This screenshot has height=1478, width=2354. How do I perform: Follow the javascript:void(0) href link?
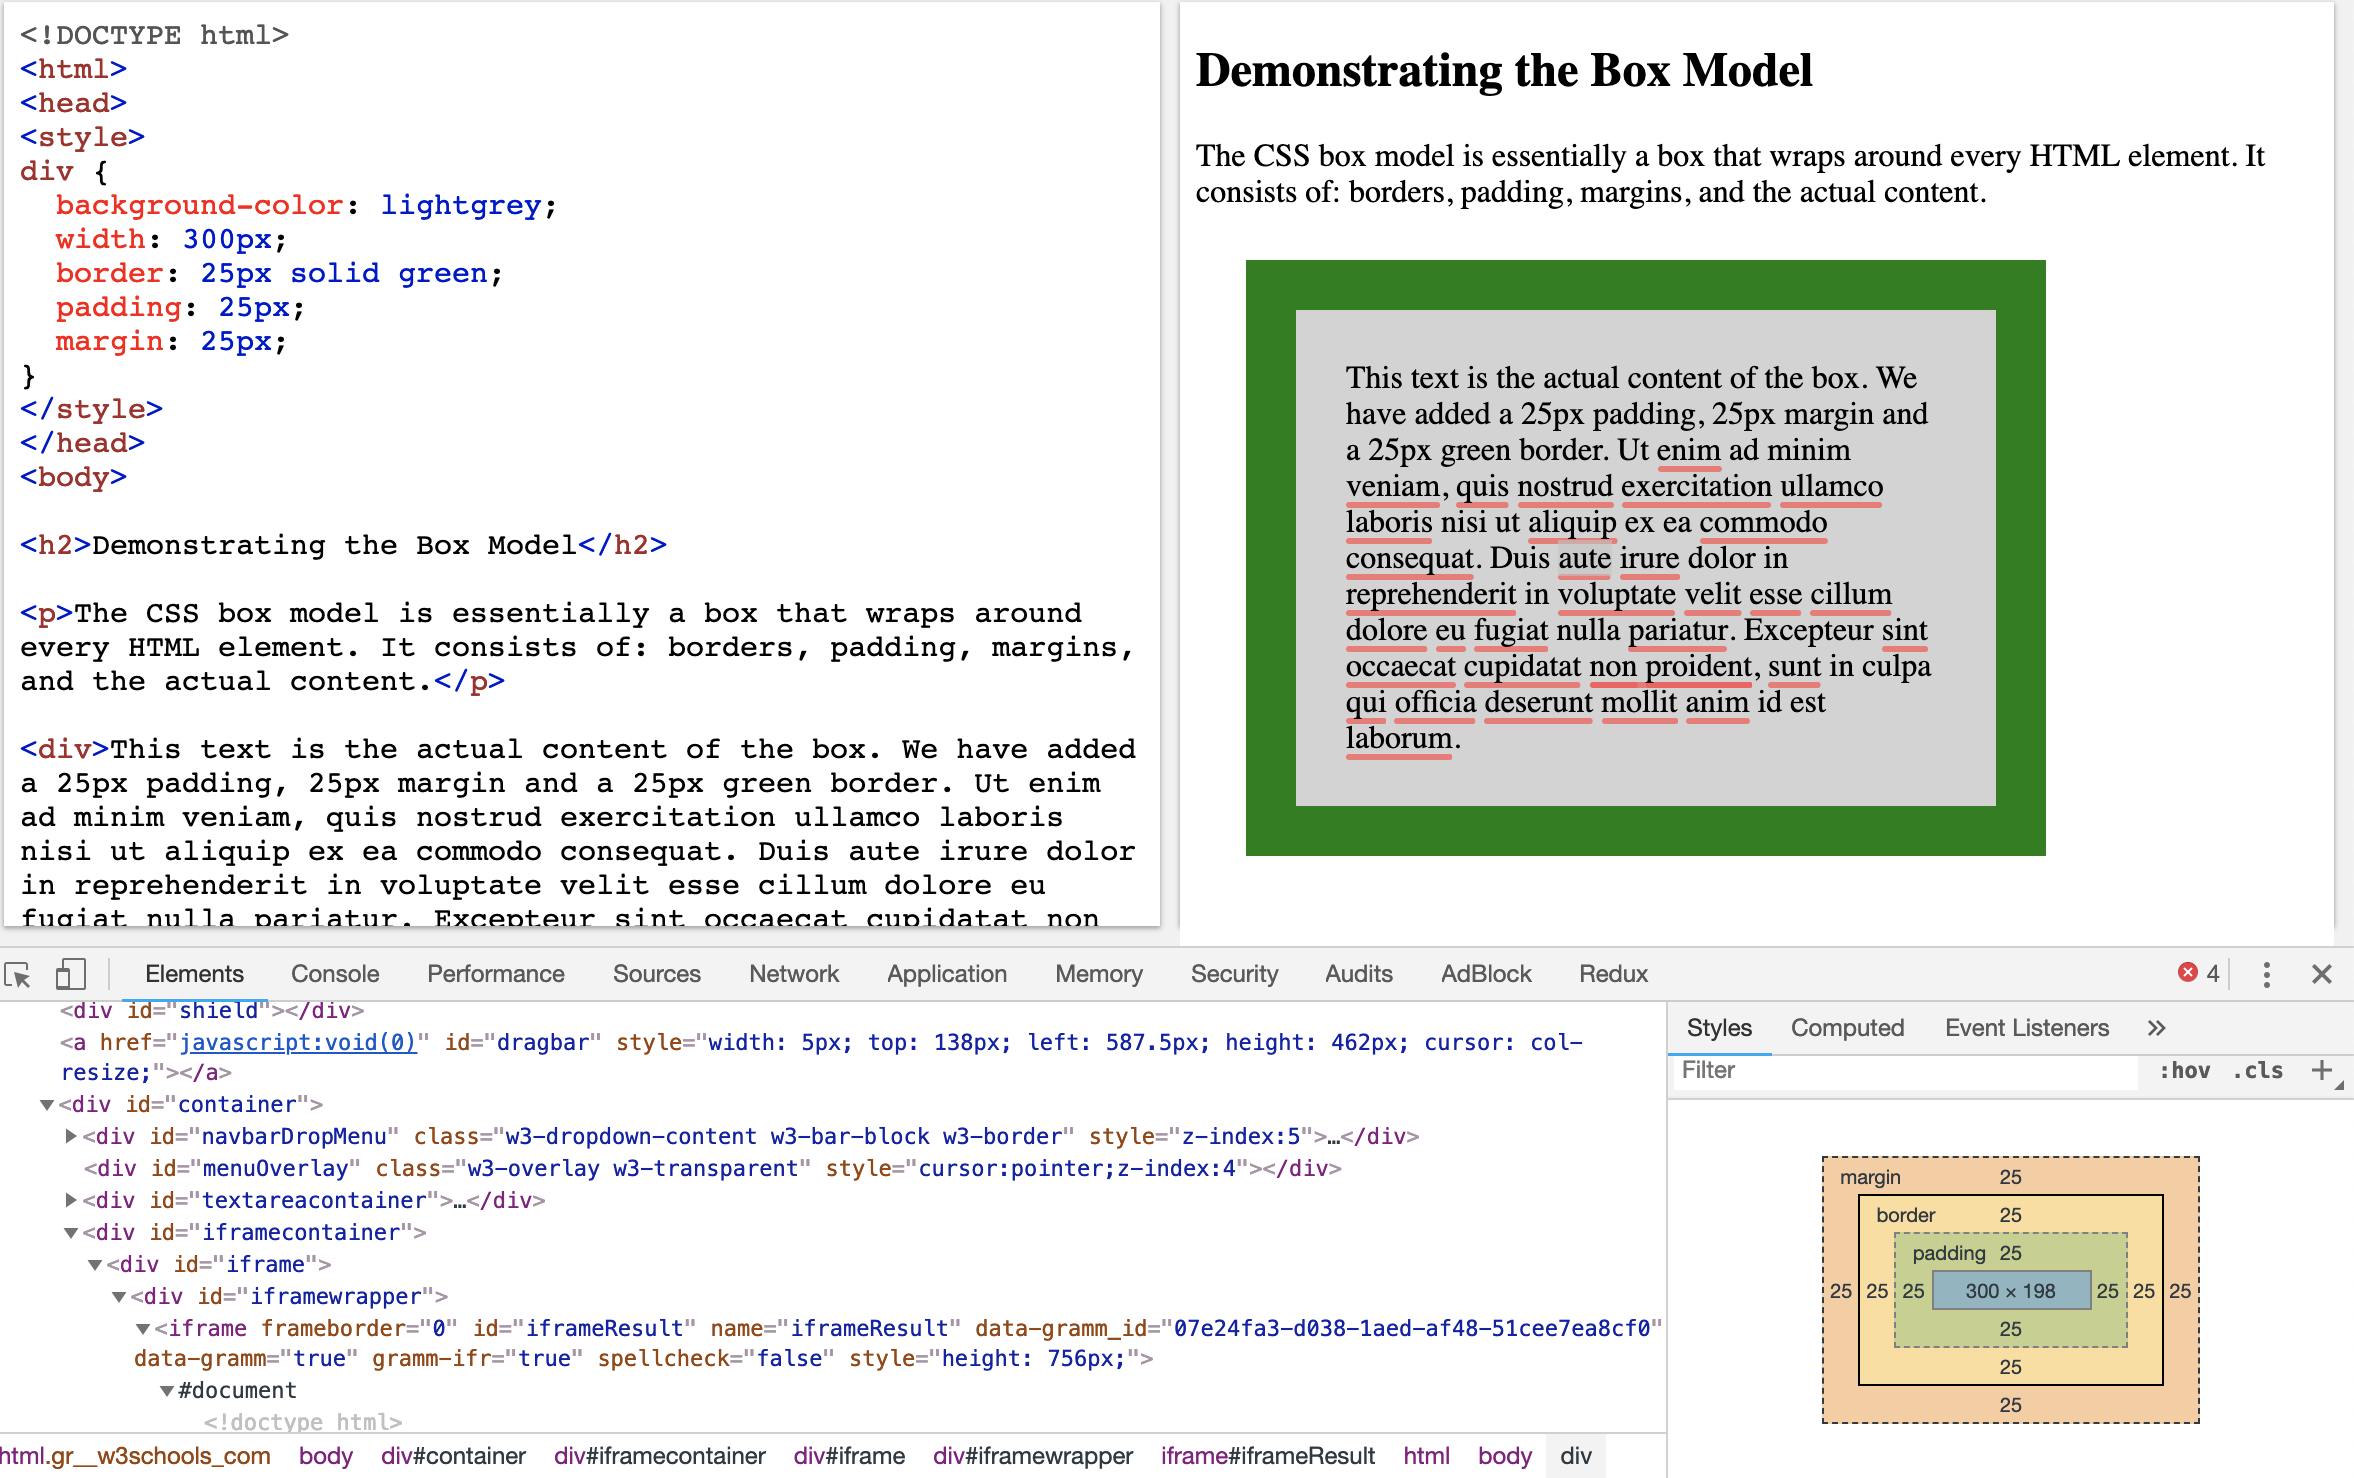click(298, 1042)
